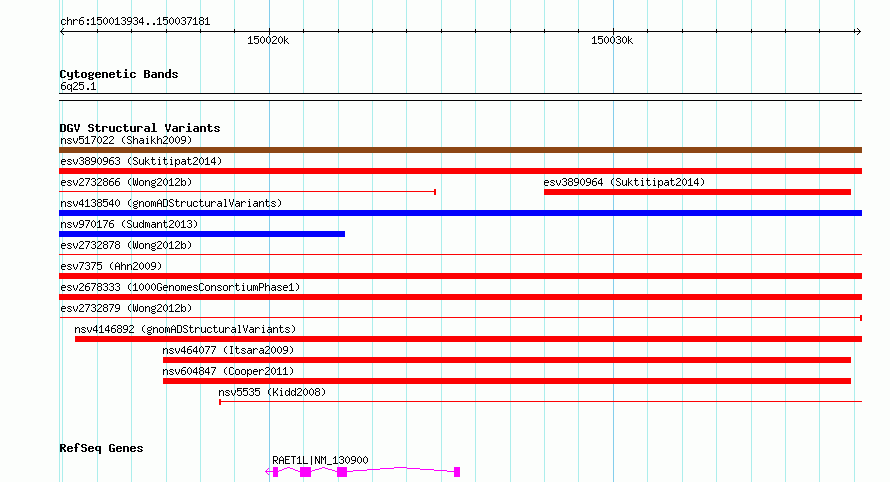Screen dimensions: 890x482
Task: Click the rightmost exon of RAET1L gene
Action: pos(457,472)
